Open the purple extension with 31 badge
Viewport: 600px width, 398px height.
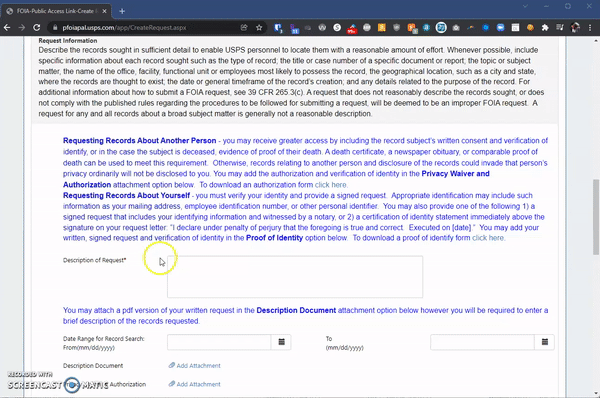pyautogui.click(x=294, y=28)
